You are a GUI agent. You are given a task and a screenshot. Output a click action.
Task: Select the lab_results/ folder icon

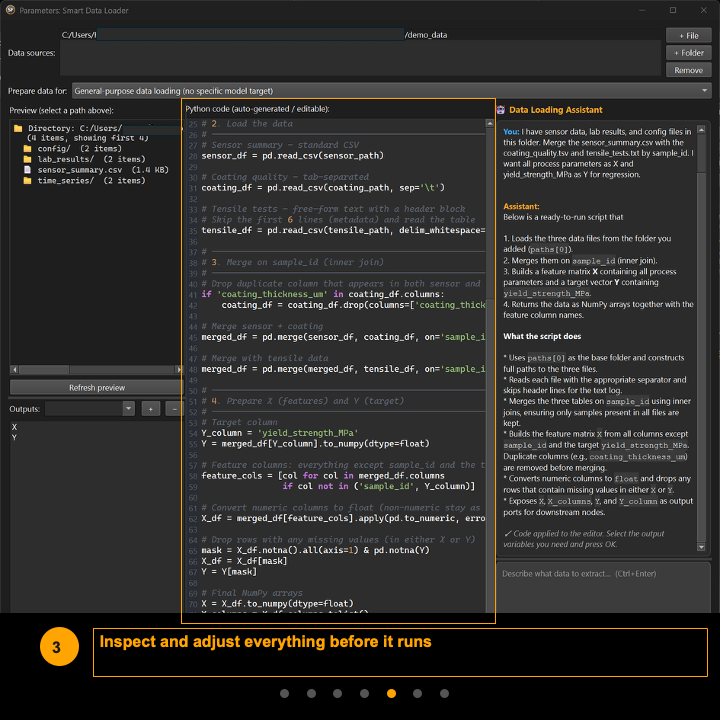[x=28, y=159]
